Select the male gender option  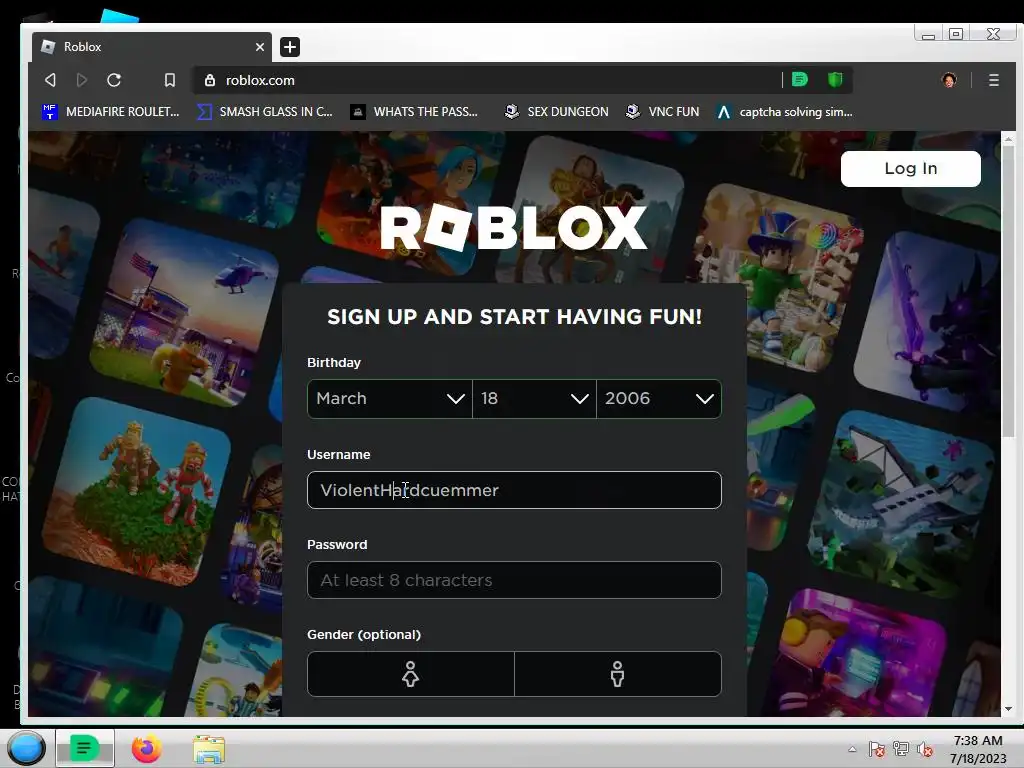618,674
